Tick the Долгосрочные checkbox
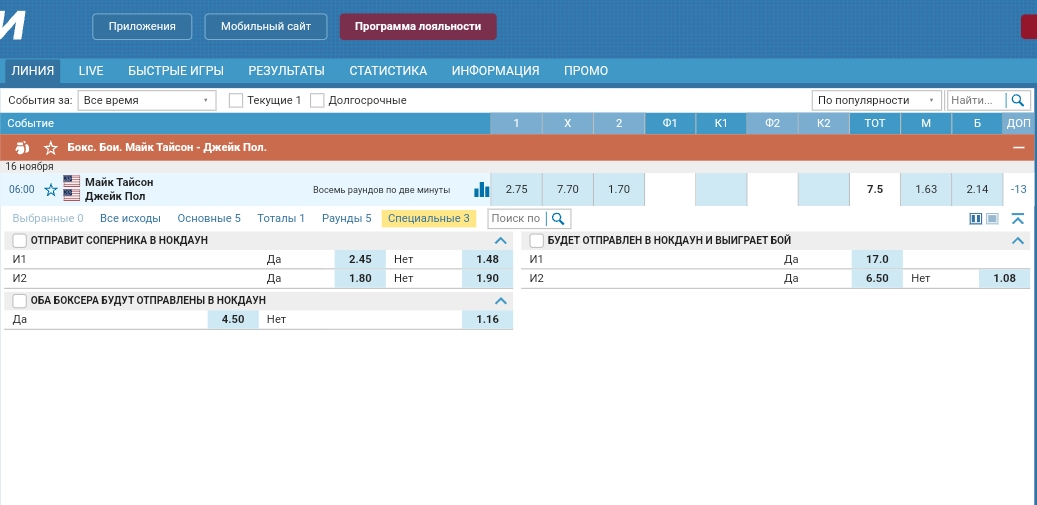The height and width of the screenshot is (505, 1037). [x=318, y=100]
